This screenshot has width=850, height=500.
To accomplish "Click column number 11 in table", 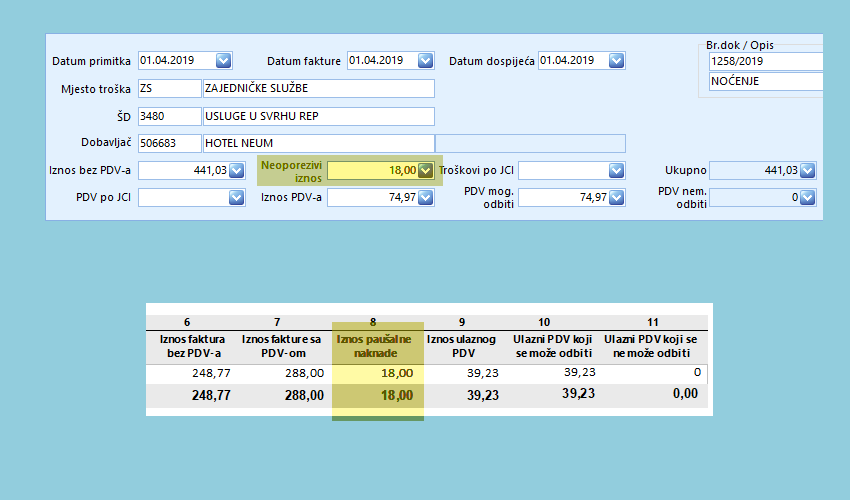I will coord(653,322).
